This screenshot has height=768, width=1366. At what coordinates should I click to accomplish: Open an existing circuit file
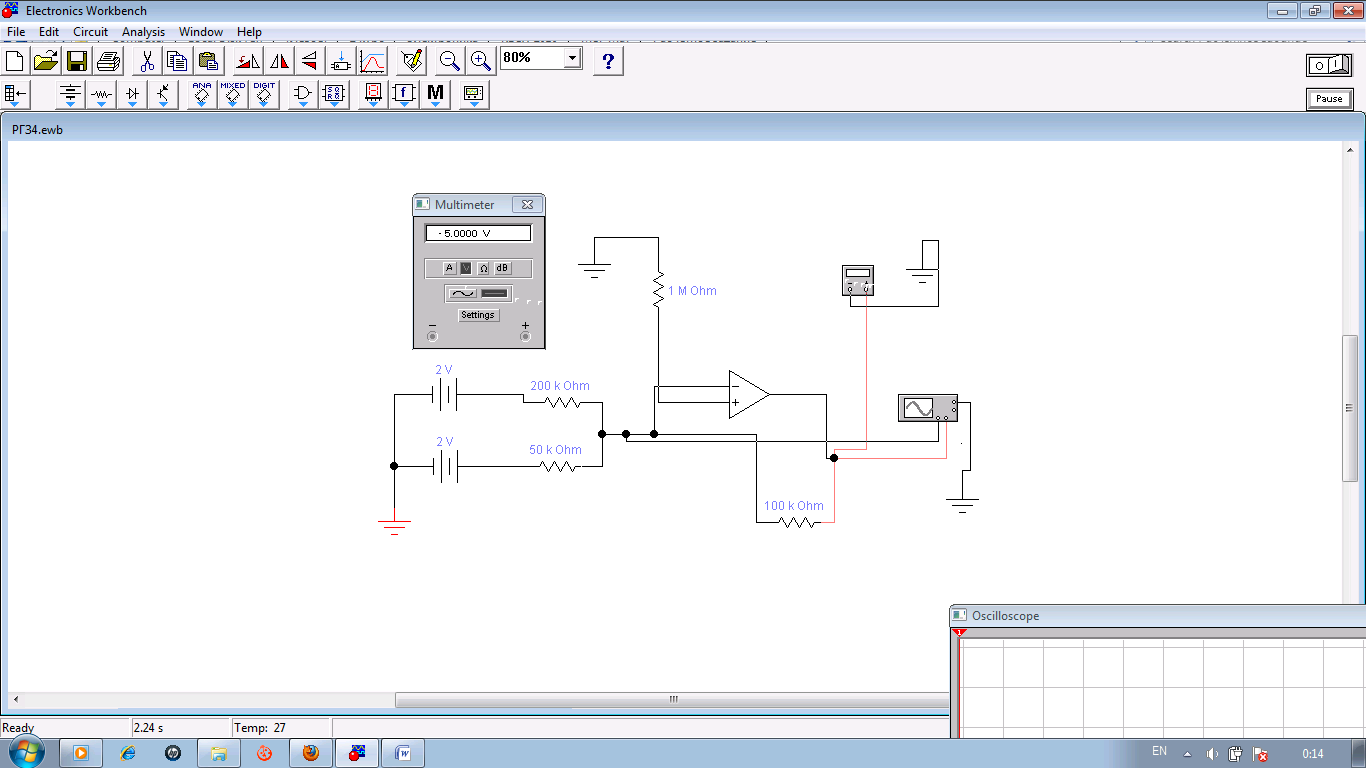(46, 61)
